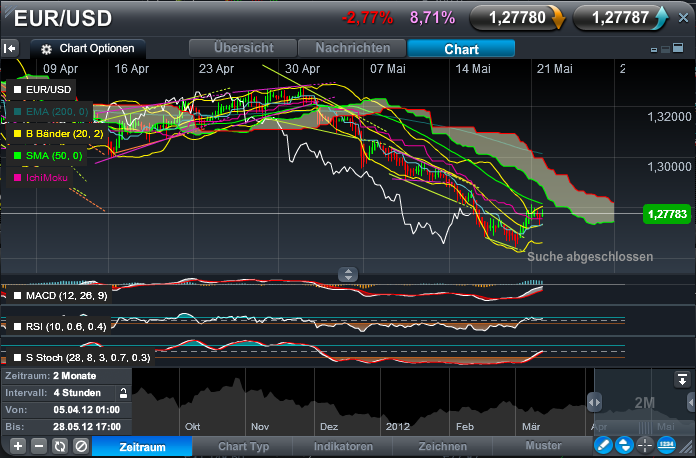This screenshot has width=696, height=458.
Task: Set the largest panel size icon
Action: click(x=678, y=47)
